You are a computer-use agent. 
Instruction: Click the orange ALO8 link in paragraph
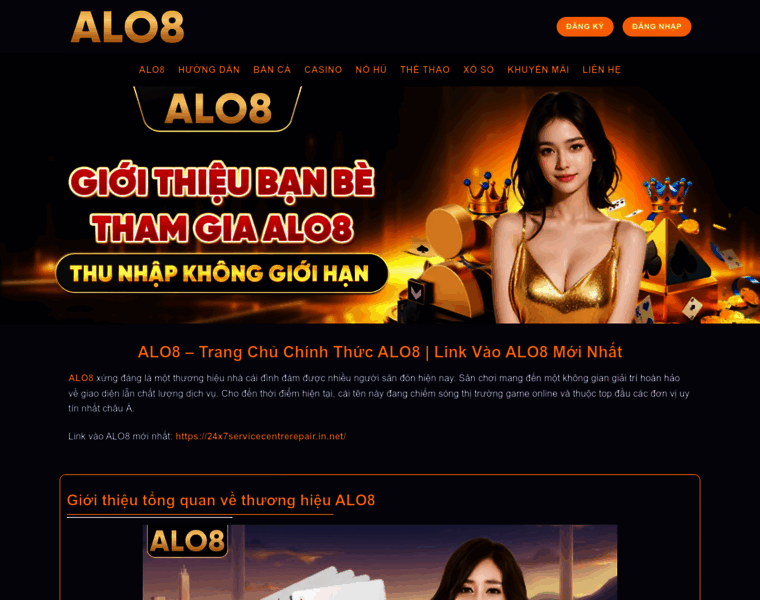80,378
